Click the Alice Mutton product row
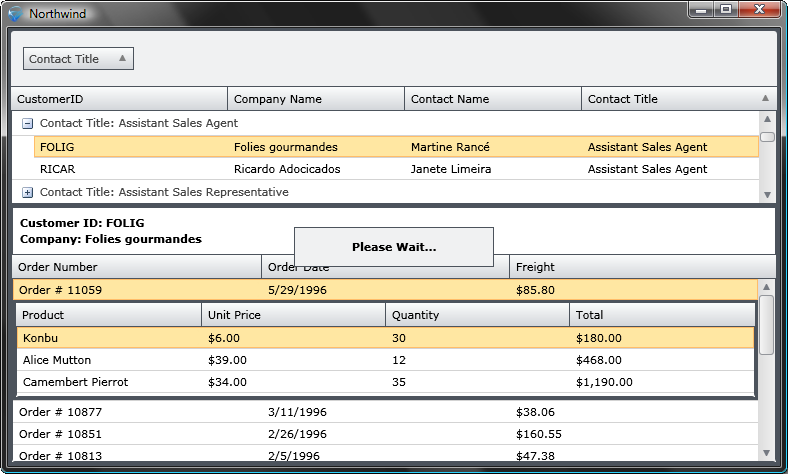The height and width of the screenshot is (474, 788). coord(385,360)
